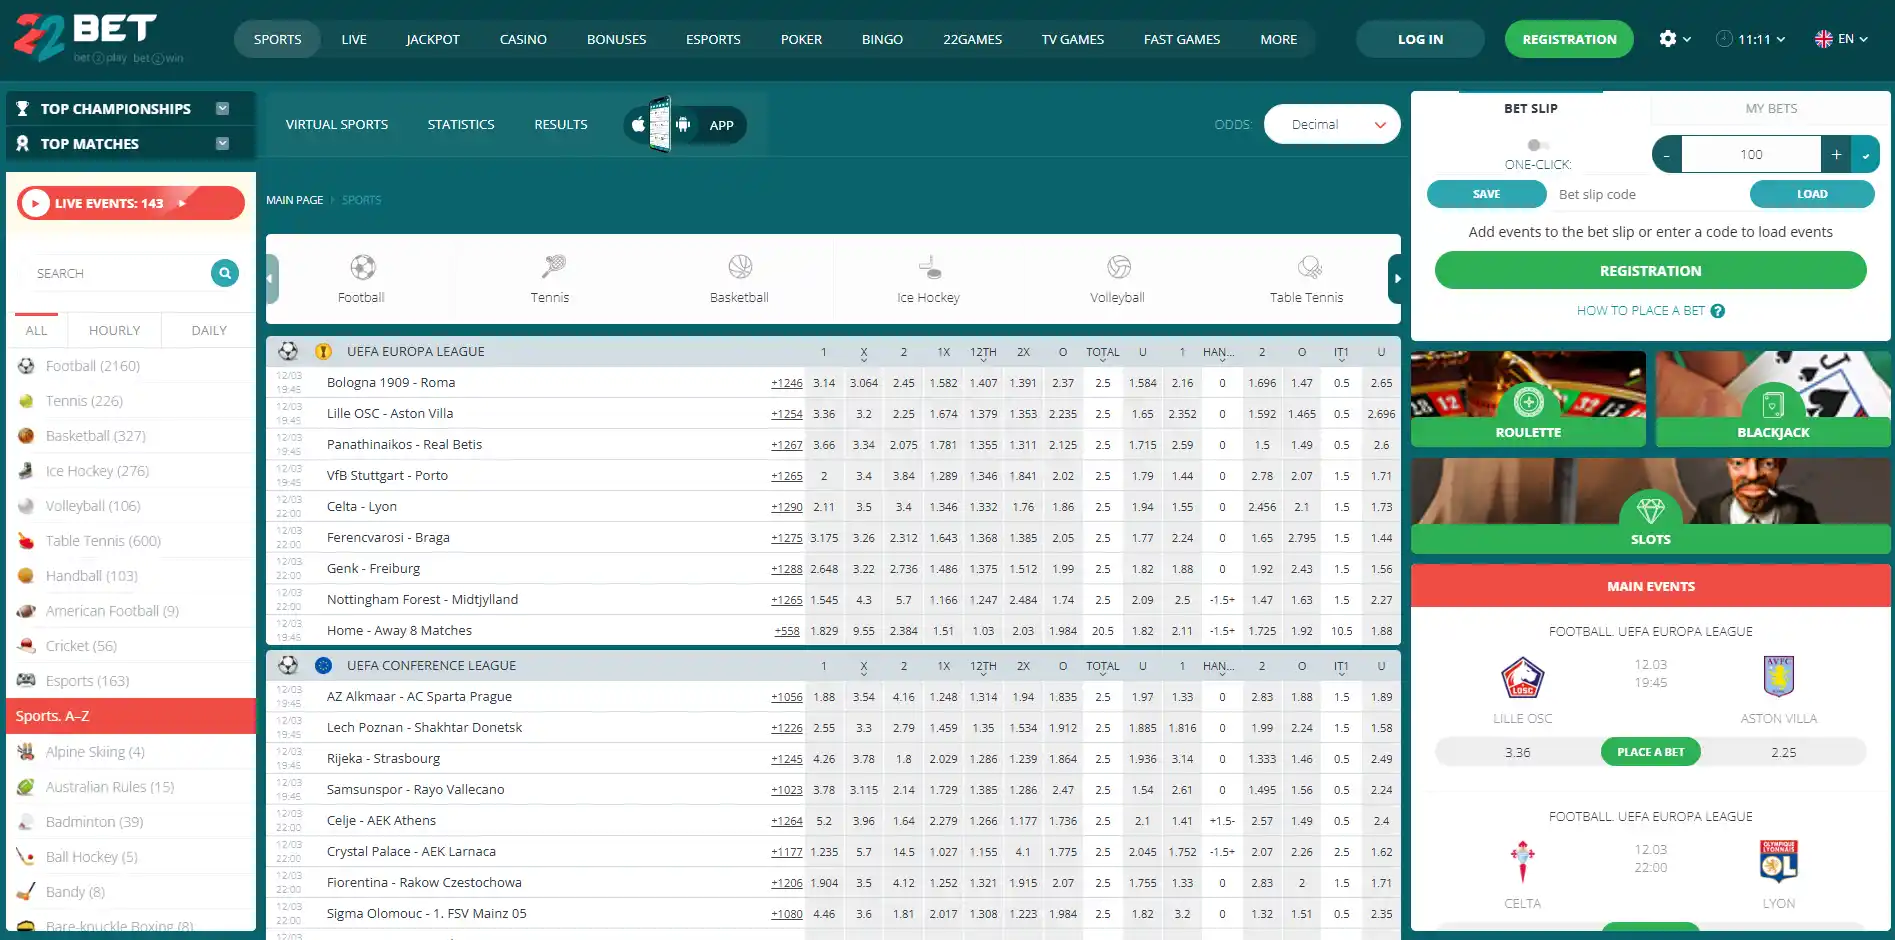
Task: Expand Top Championships panel
Action: click(x=222, y=108)
